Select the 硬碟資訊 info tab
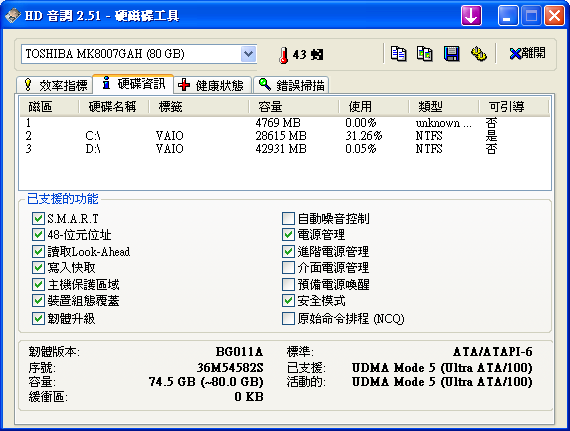570x431 pixels. point(133,84)
